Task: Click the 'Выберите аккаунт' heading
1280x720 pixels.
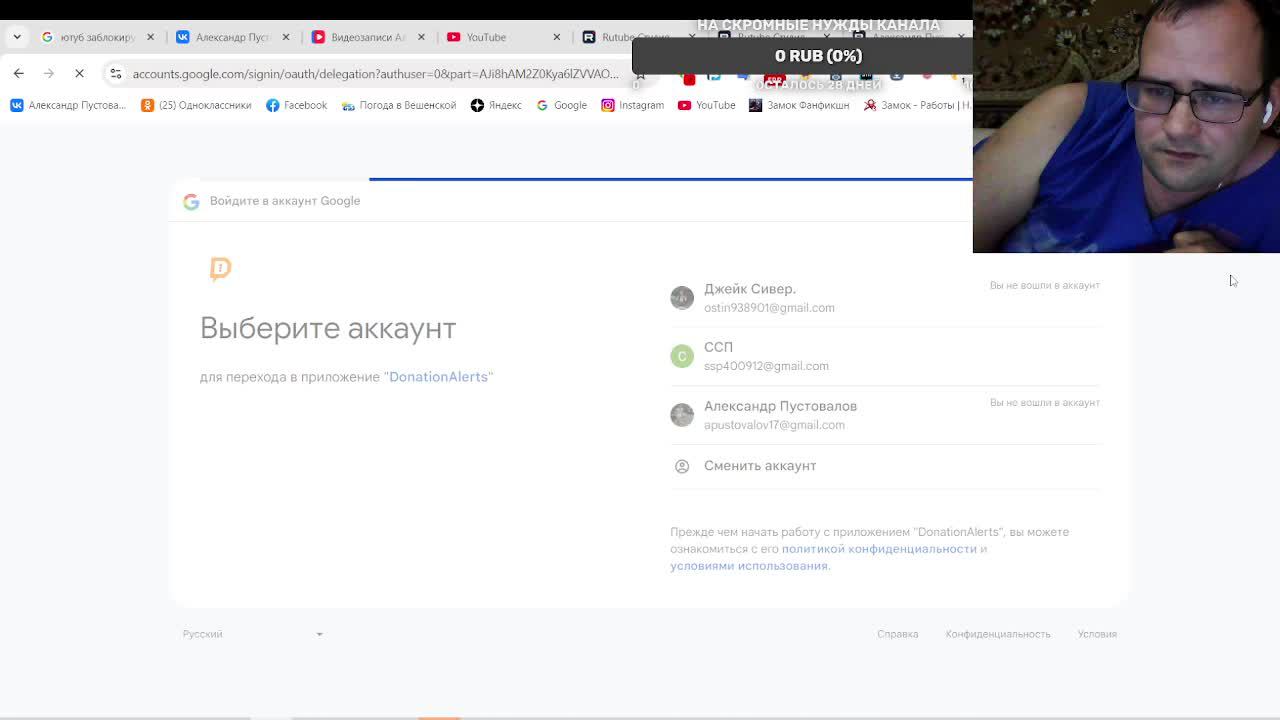Action: 328,328
